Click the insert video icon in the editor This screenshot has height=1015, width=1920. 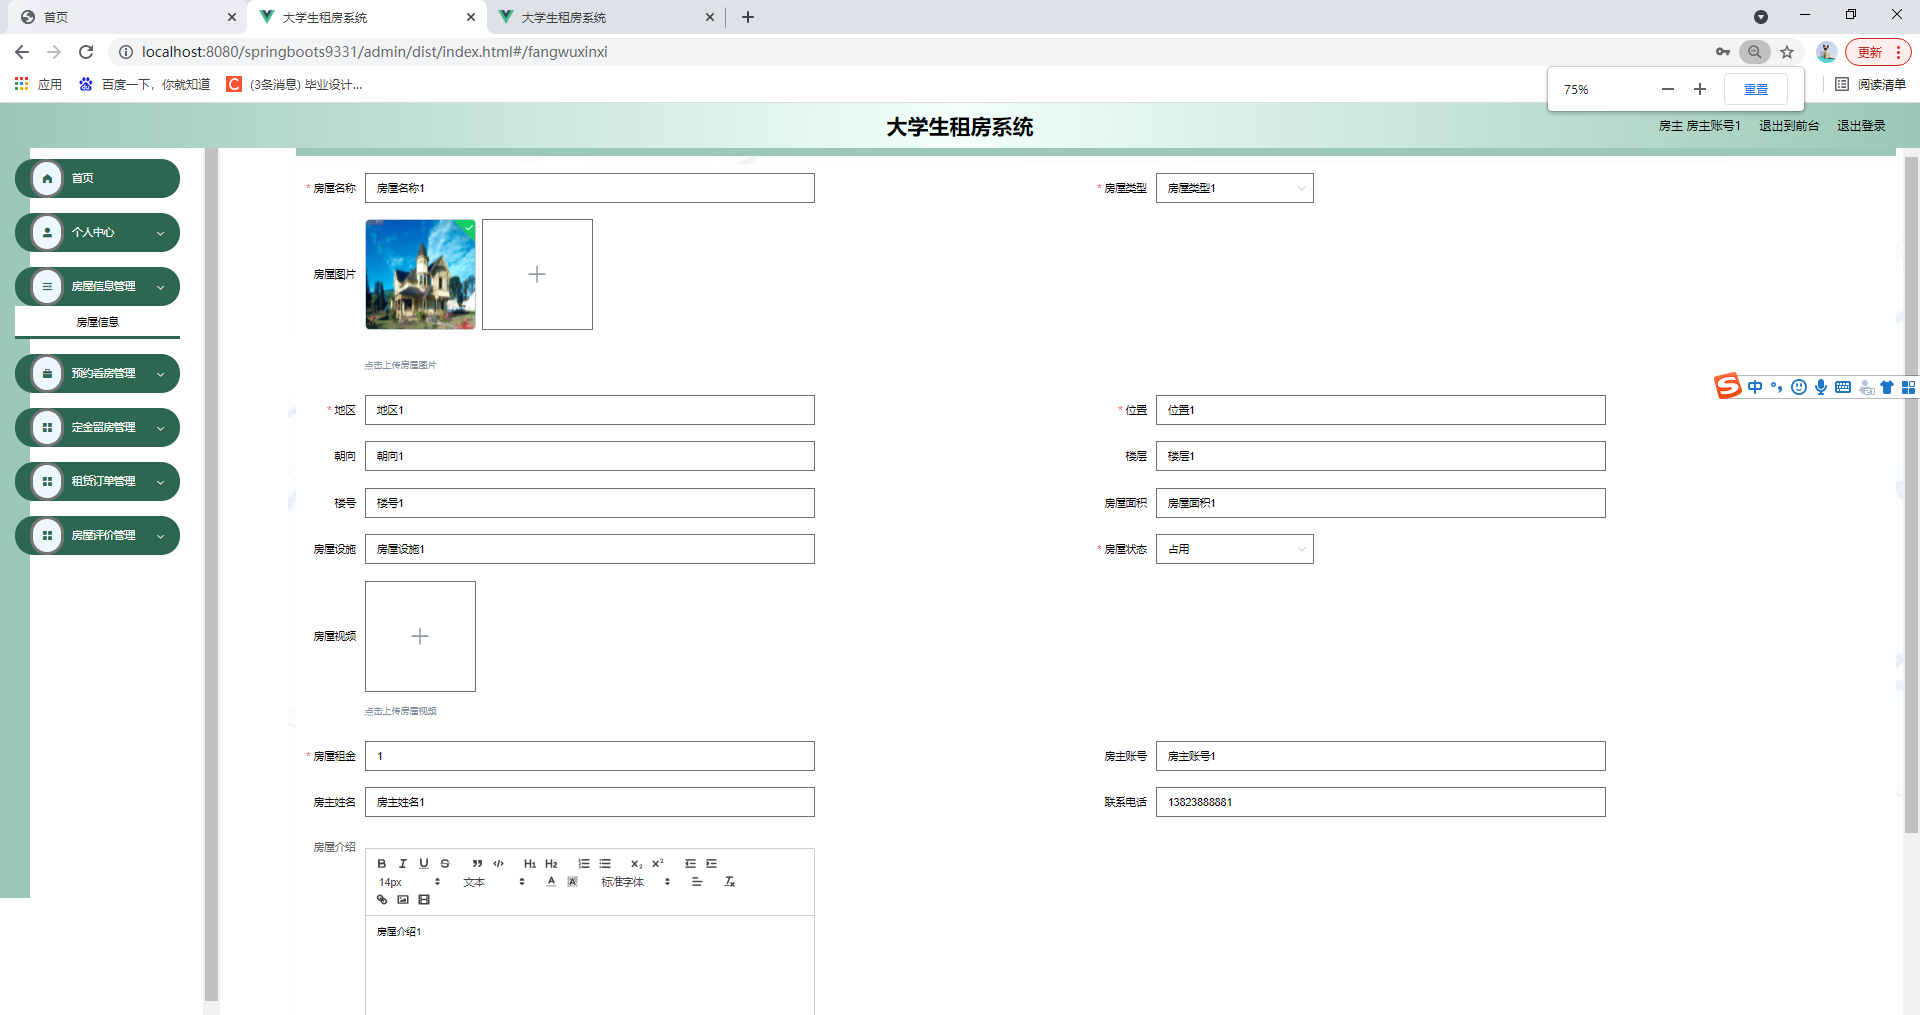424,899
